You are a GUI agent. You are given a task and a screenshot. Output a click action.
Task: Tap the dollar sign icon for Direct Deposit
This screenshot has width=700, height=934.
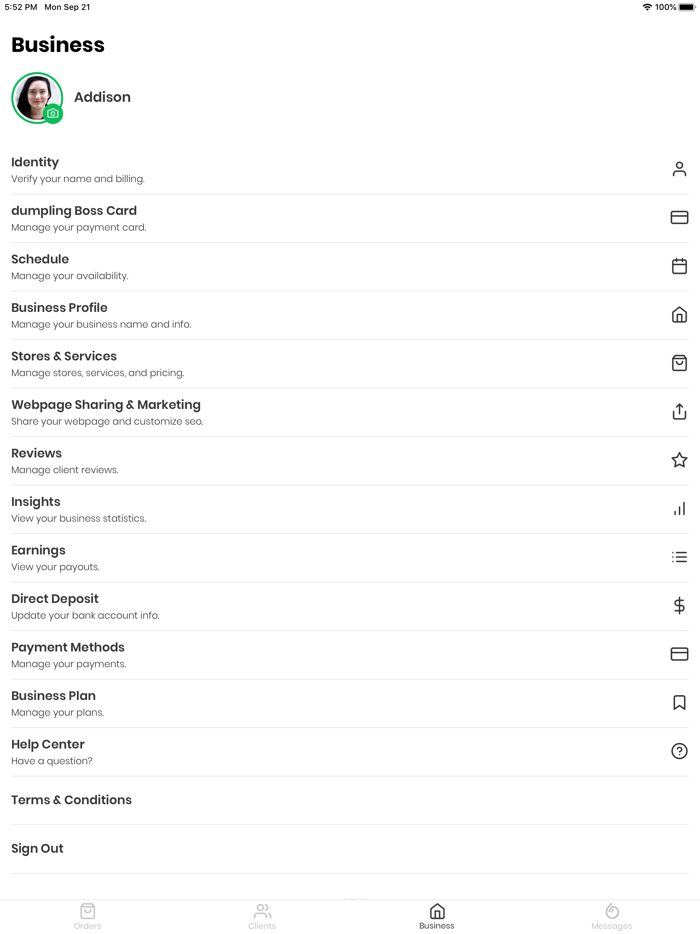point(679,605)
